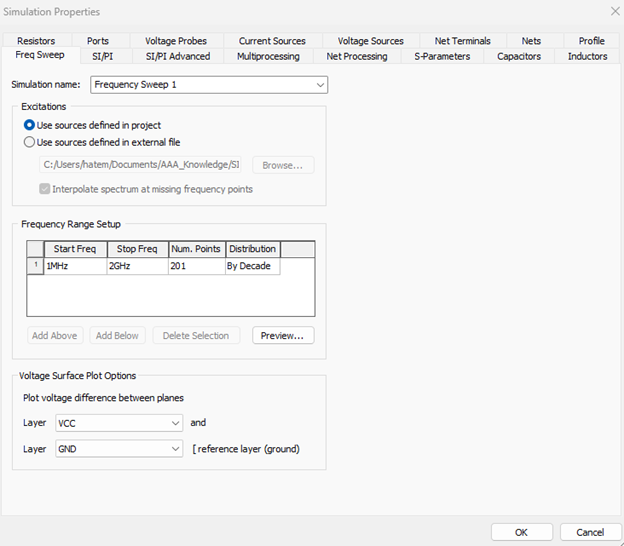The image size is (624, 546).
Task: Click the 2GHz Stop Freq cell
Action: [136, 266]
